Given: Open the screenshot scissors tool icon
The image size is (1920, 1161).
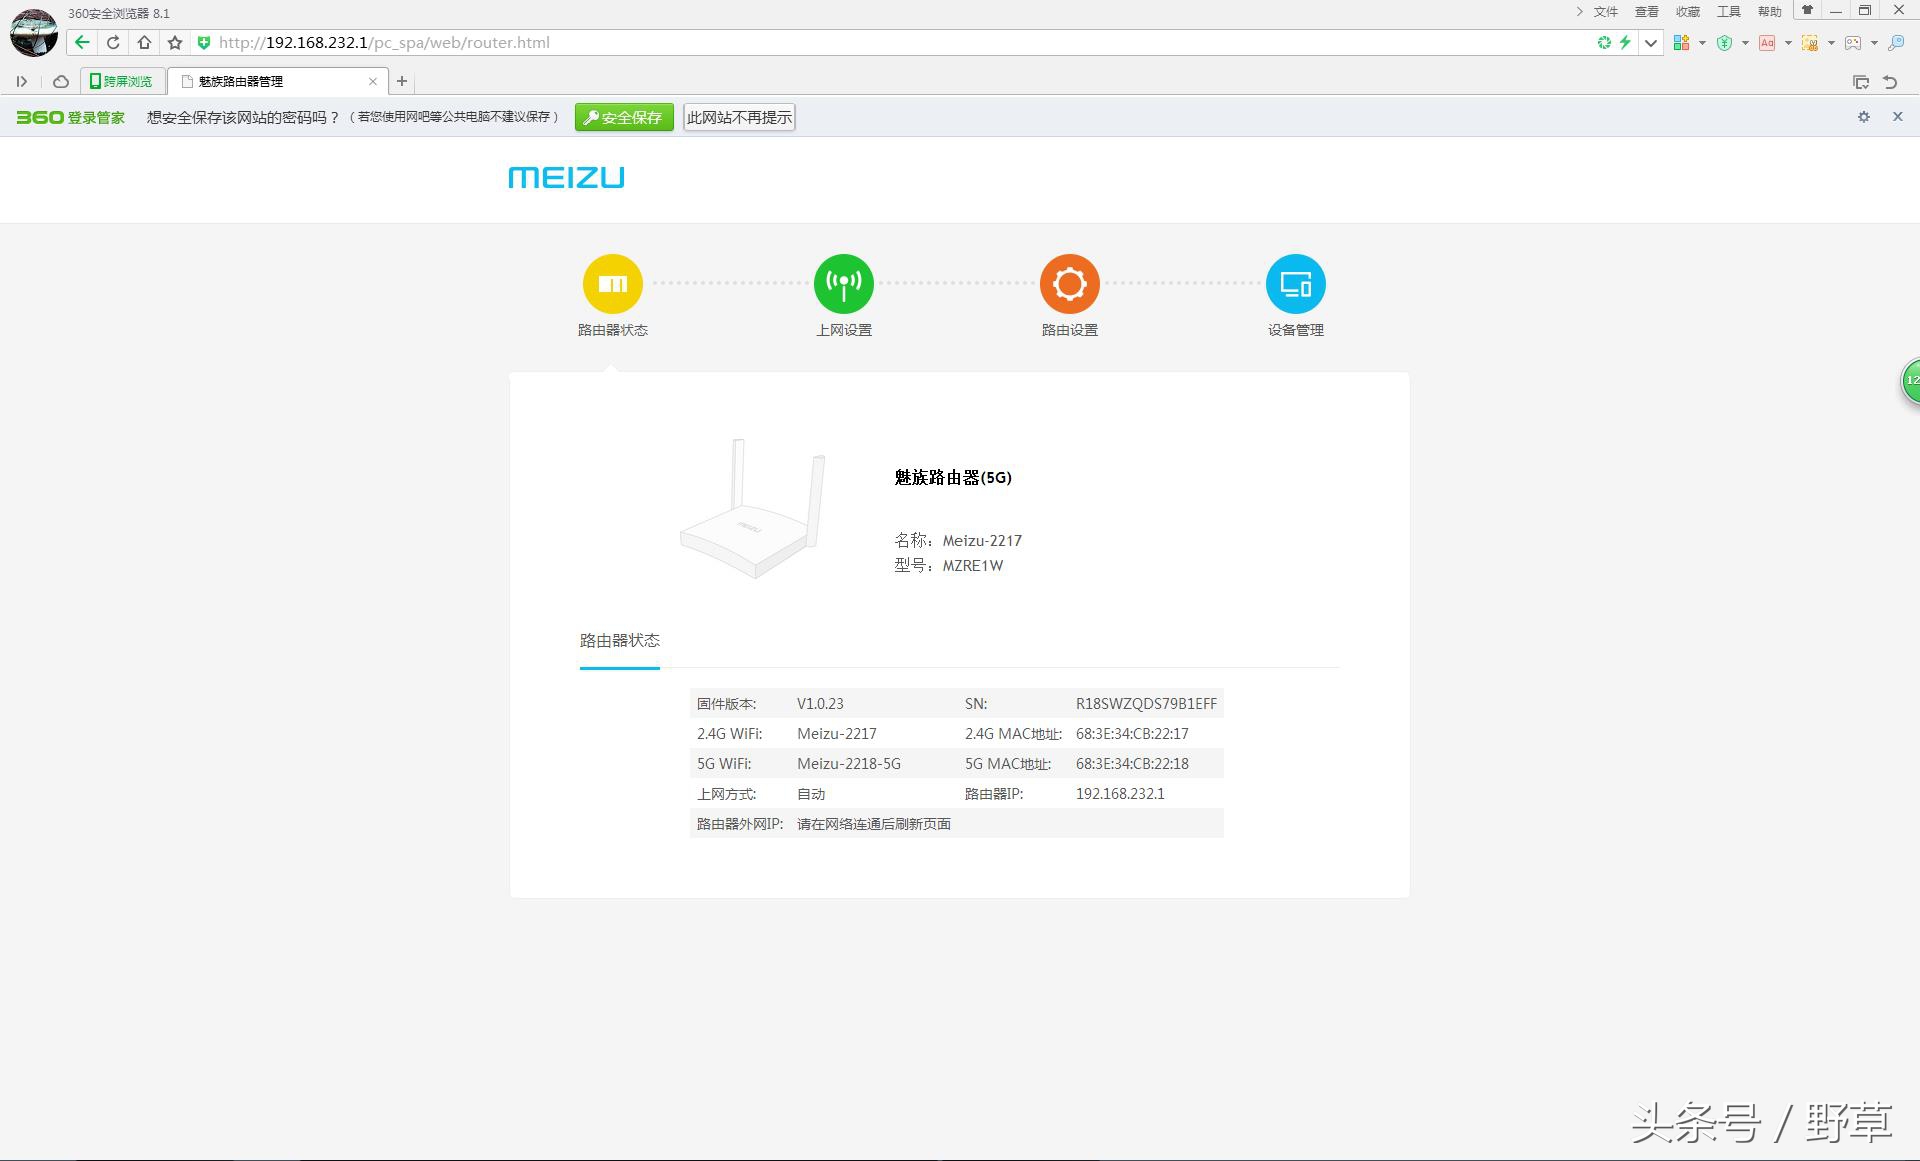Looking at the screenshot, I should 1809,43.
